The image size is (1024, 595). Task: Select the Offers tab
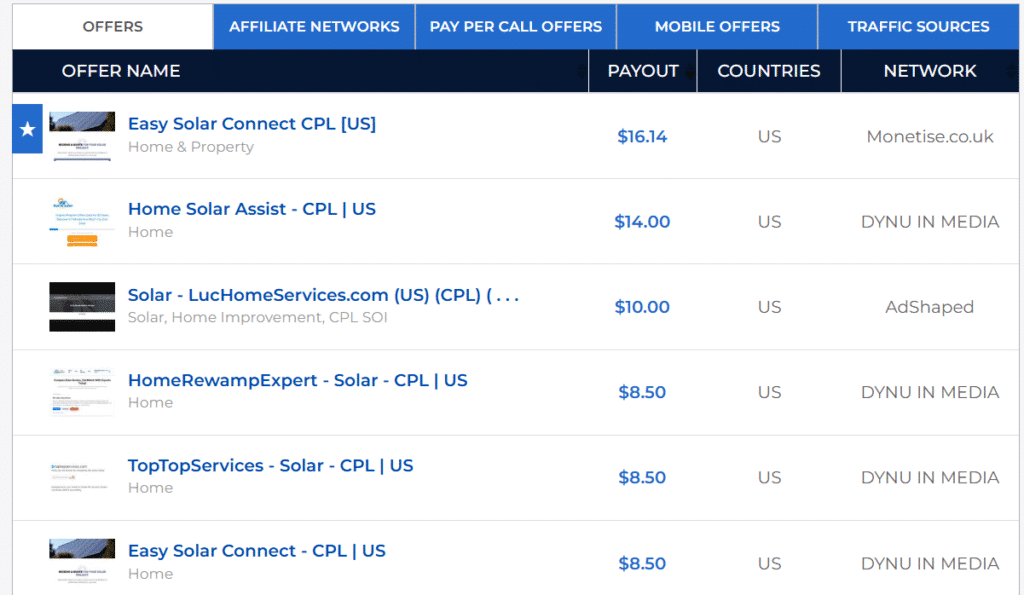pyautogui.click(x=112, y=27)
